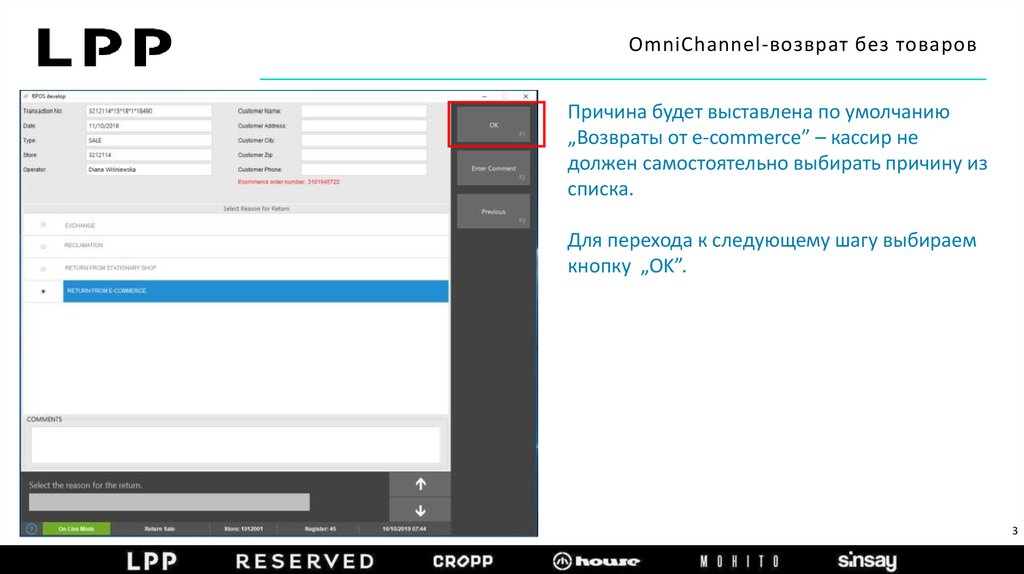This screenshot has width=1024, height=574.
Task: Click the gray input bar under the return prompt
Action: click(169, 502)
